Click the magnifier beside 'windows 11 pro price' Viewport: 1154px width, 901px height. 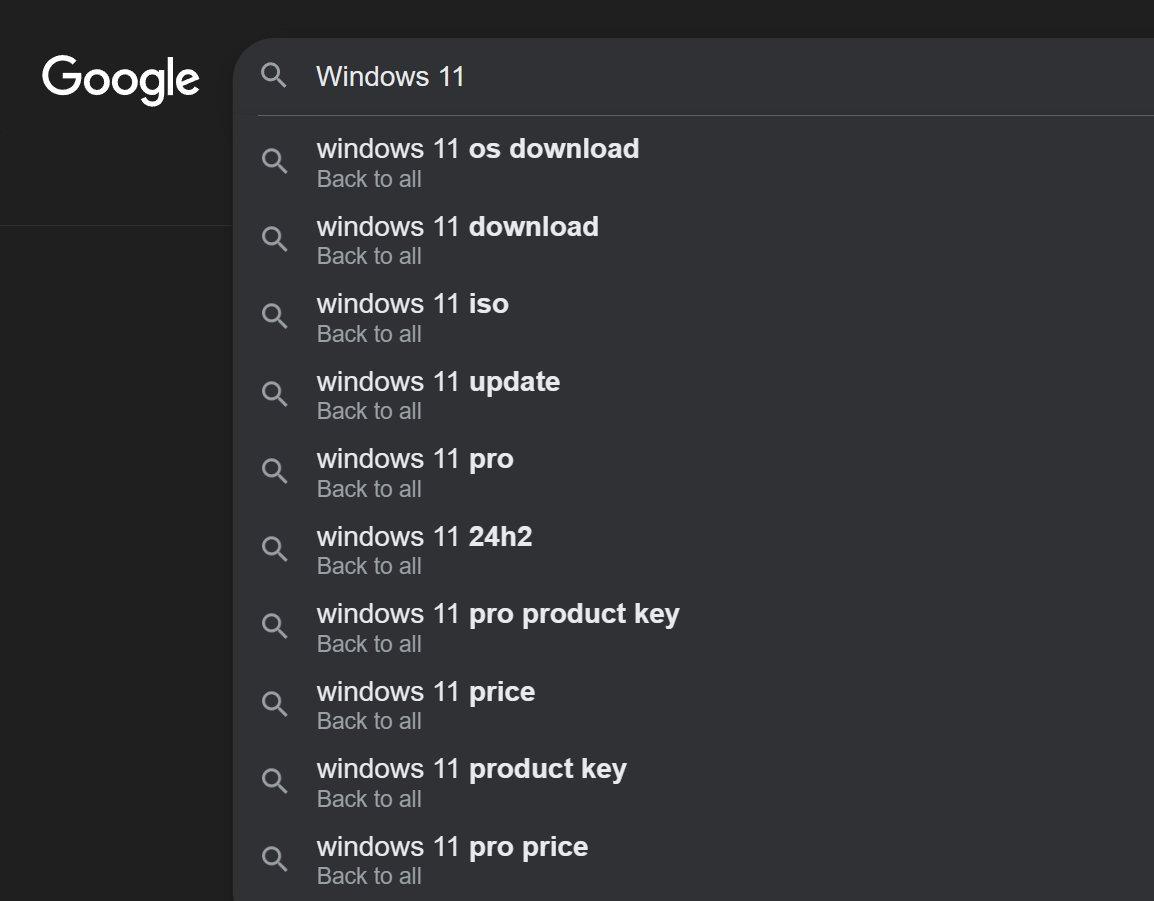point(275,858)
